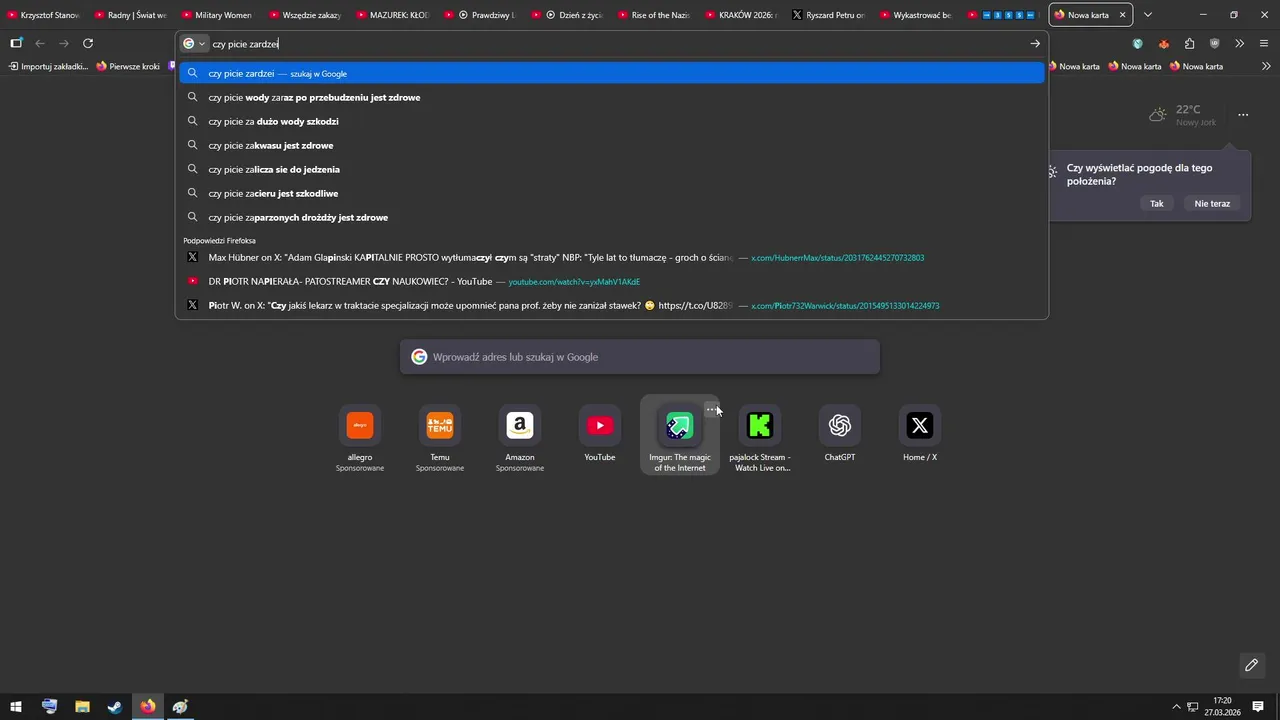The width and height of the screenshot is (1280, 720).
Task: Click Tak on the weather location prompt
Action: pos(1156,204)
